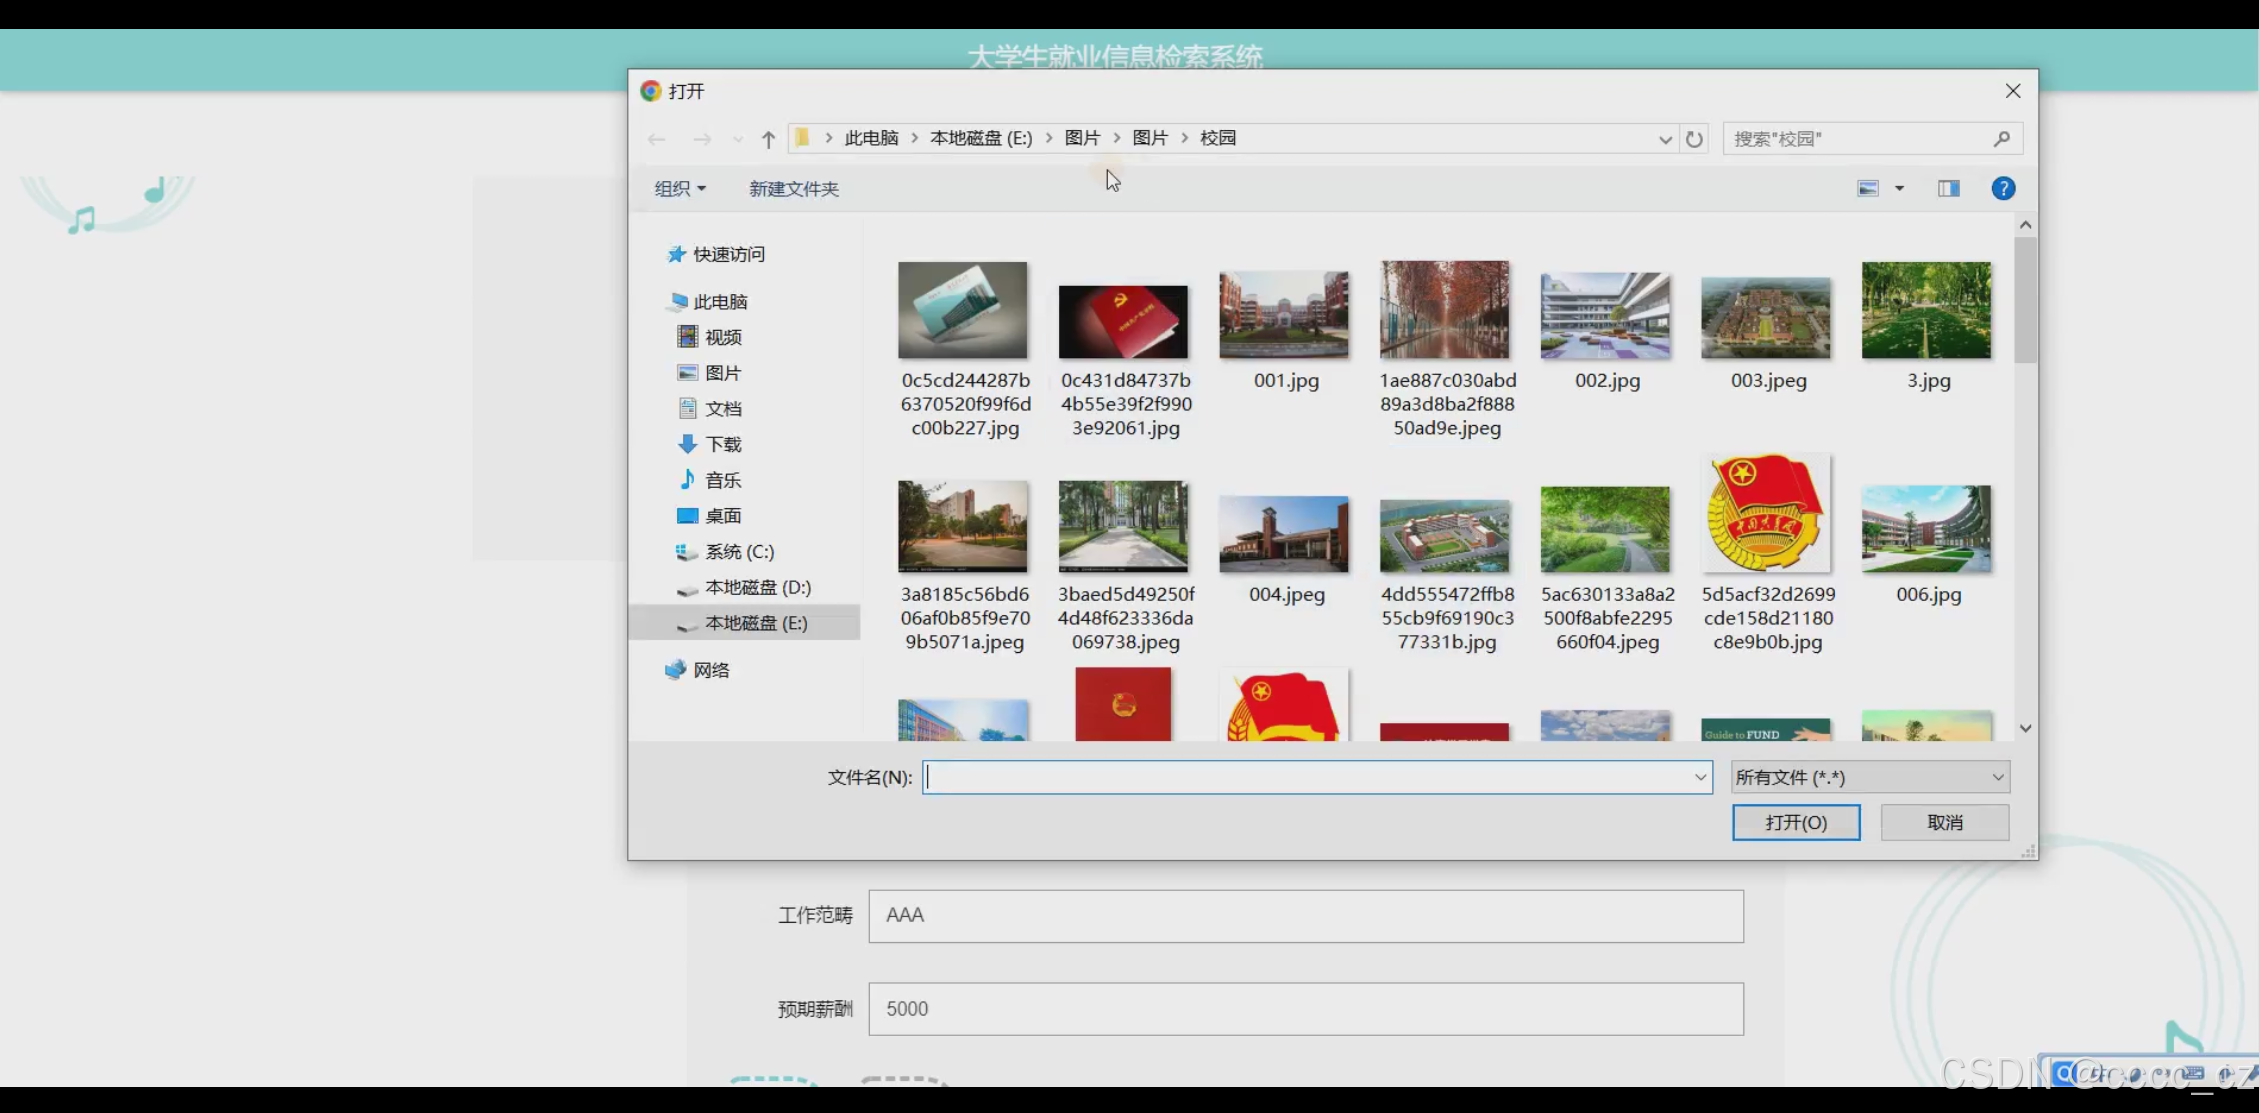Select the 001.jpg thumbnail
This screenshot has width=2259, height=1113.
(1284, 314)
